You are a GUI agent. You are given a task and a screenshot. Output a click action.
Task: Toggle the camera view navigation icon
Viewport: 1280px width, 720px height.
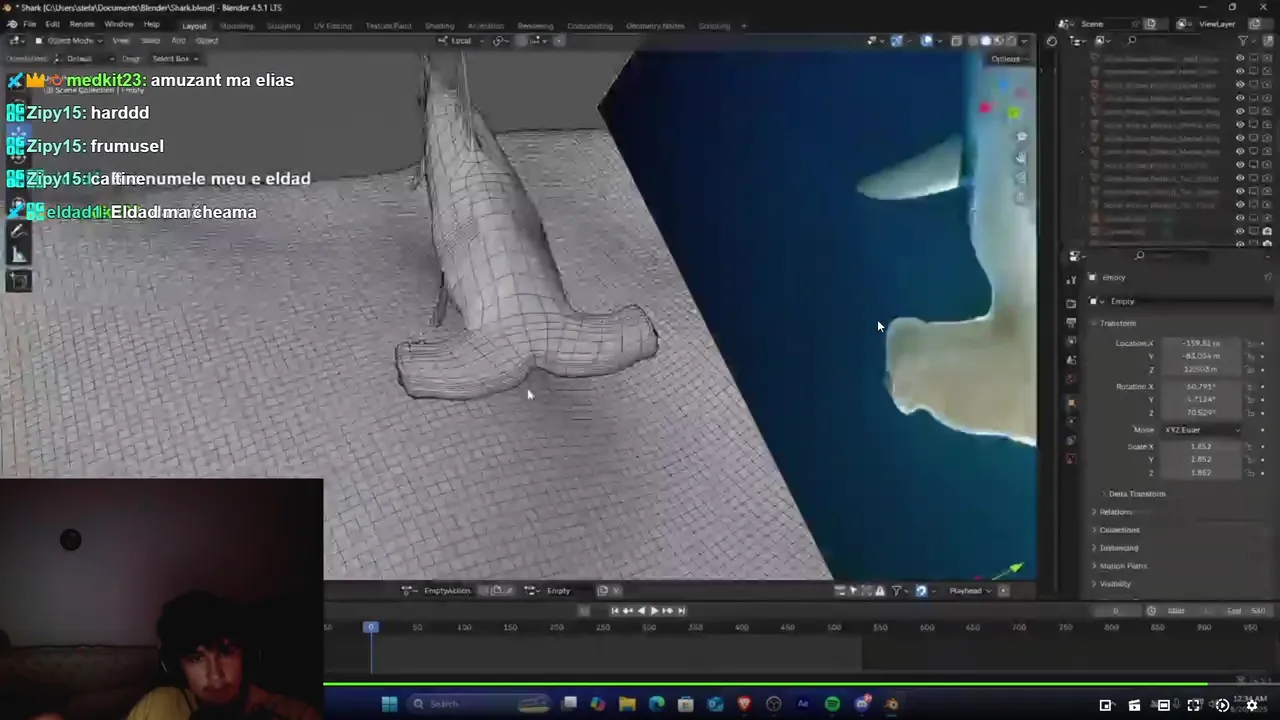point(1021,177)
